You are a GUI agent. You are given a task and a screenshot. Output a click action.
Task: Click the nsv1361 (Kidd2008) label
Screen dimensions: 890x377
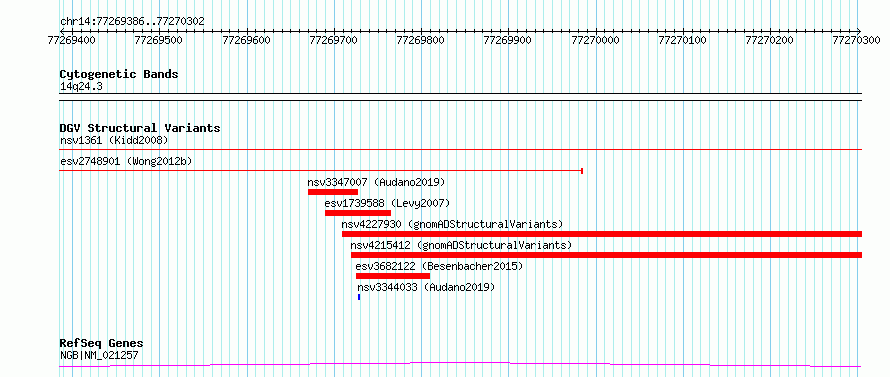114,140
